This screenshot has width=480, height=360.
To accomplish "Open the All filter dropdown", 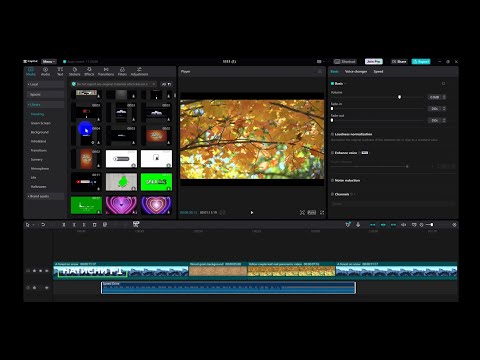I will 166,84.
